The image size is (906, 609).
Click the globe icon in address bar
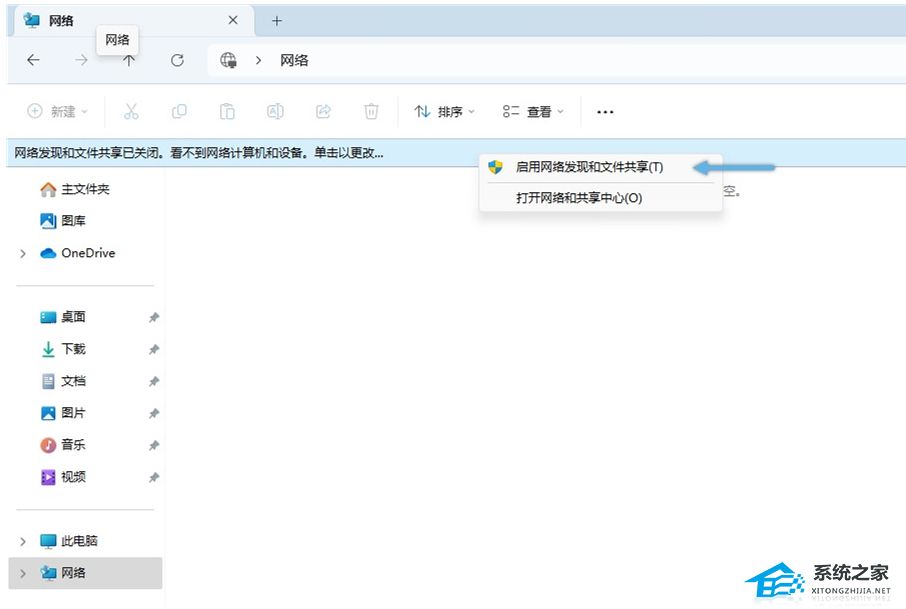[x=228, y=60]
